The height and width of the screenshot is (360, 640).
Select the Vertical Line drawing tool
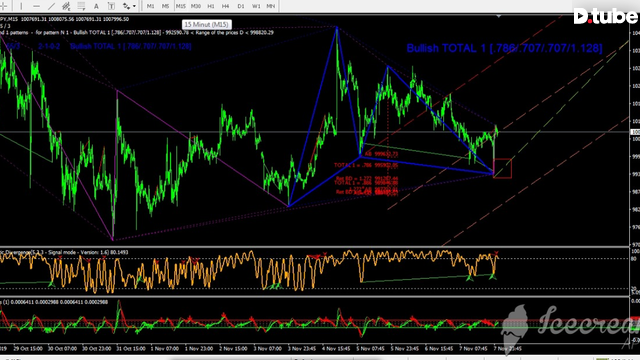(21, 6)
